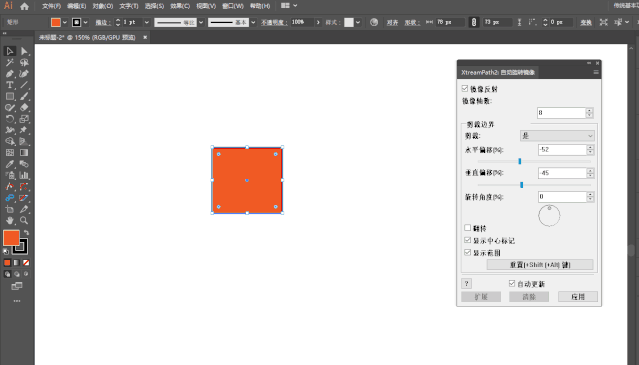
Task: Select the Line Segment tool
Action: click(x=24, y=85)
